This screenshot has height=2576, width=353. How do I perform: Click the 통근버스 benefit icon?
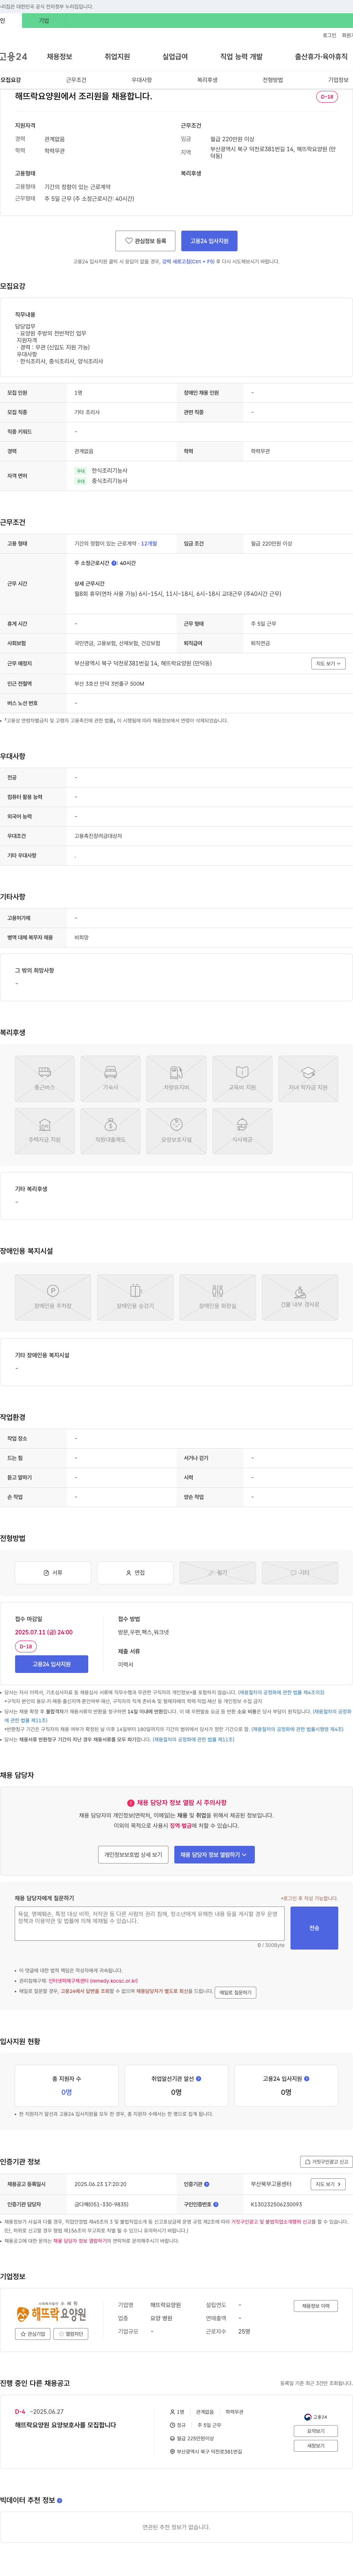pos(44,1079)
